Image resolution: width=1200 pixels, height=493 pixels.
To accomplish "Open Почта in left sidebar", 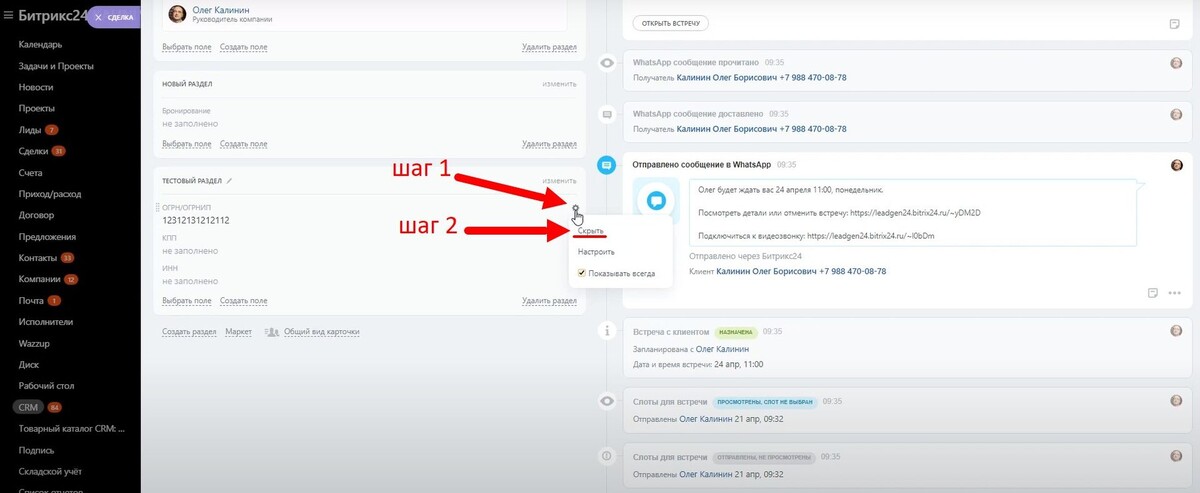I will click(x=31, y=301).
